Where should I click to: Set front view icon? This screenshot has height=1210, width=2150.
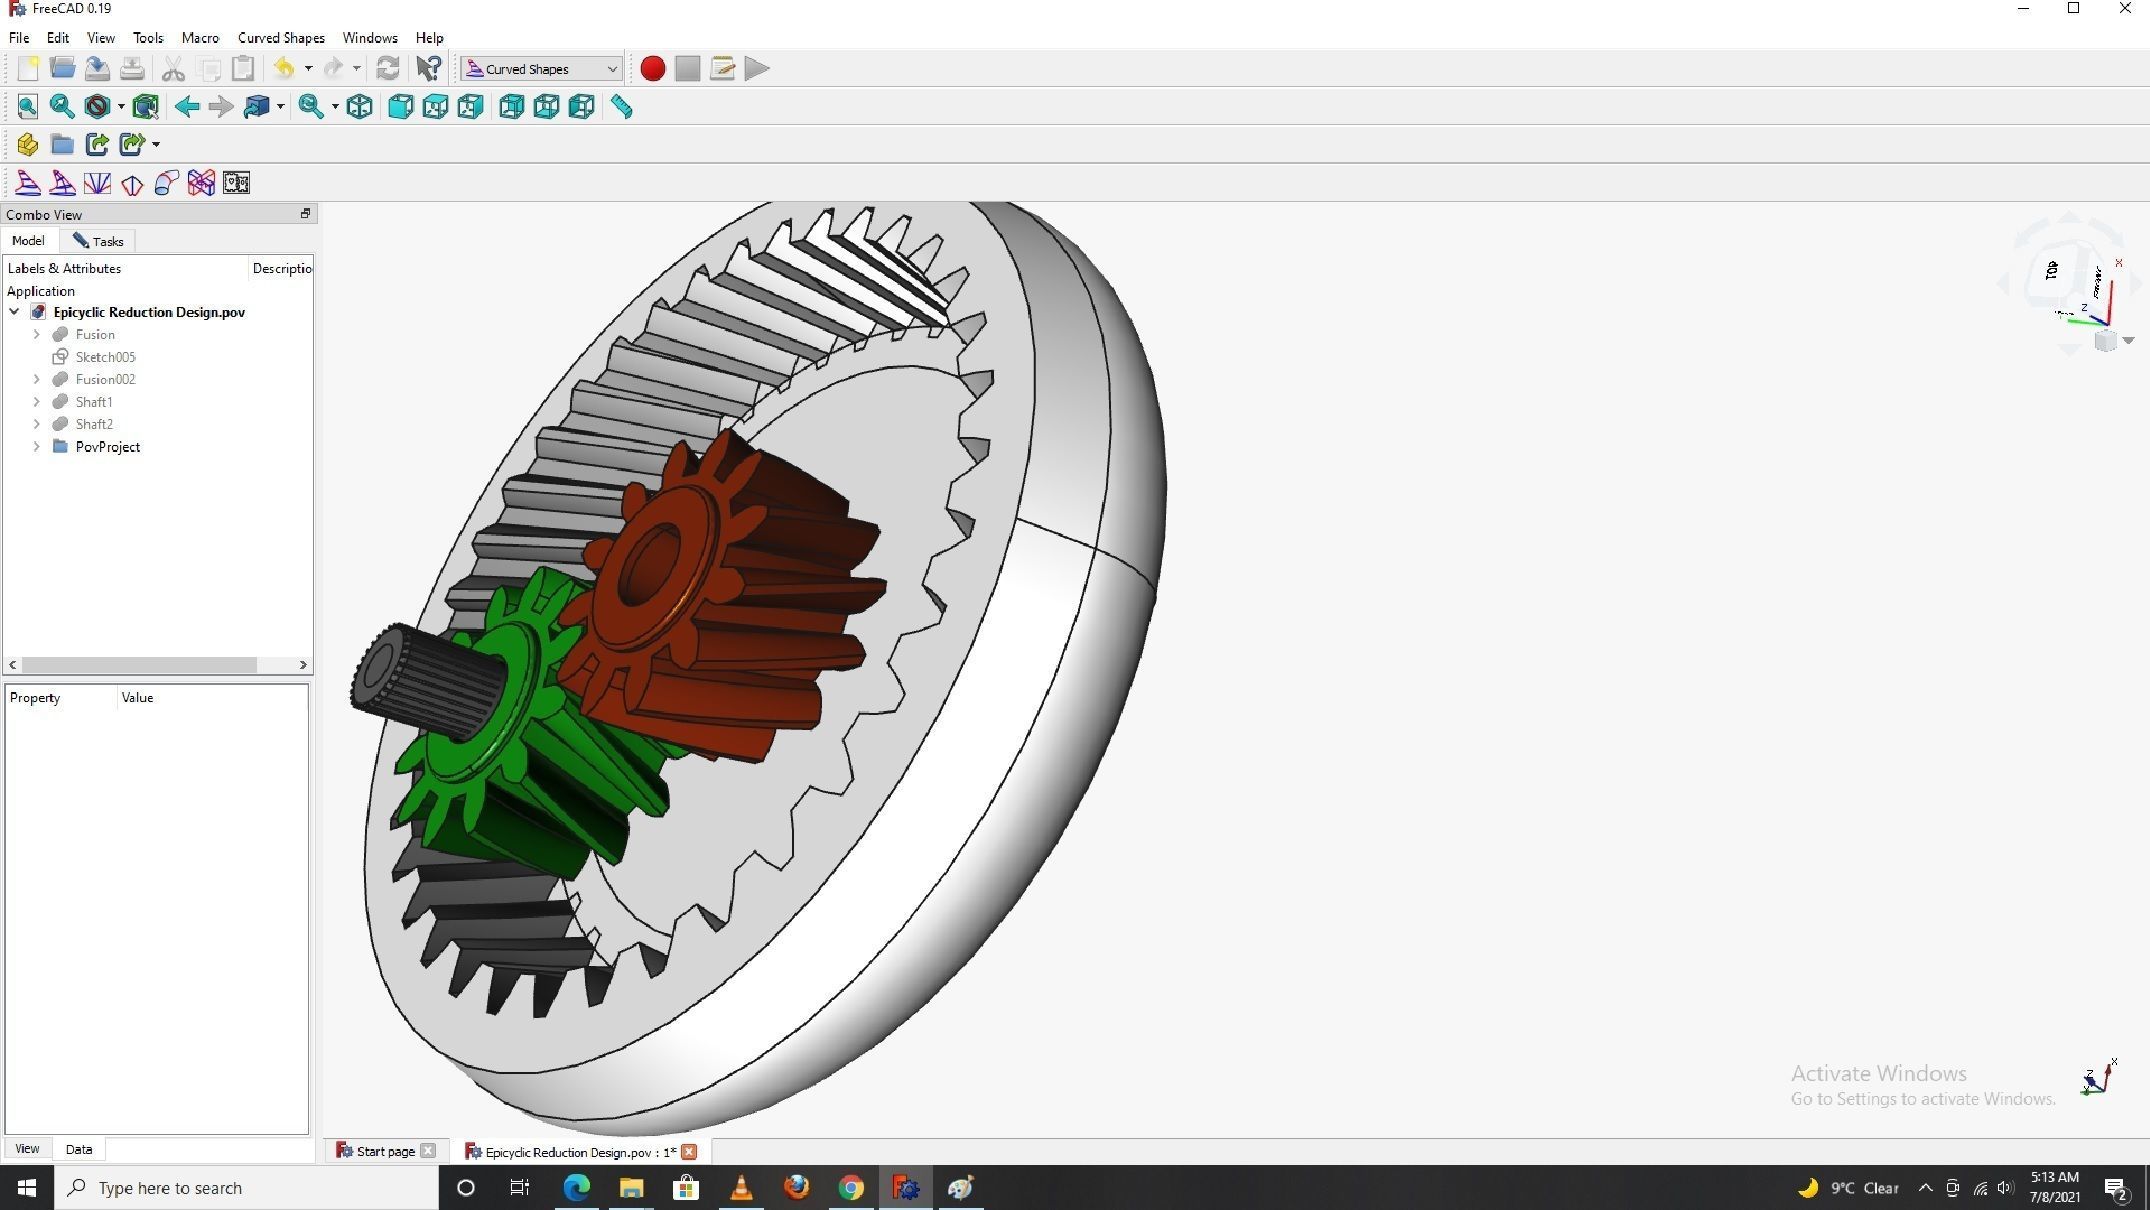tap(400, 106)
